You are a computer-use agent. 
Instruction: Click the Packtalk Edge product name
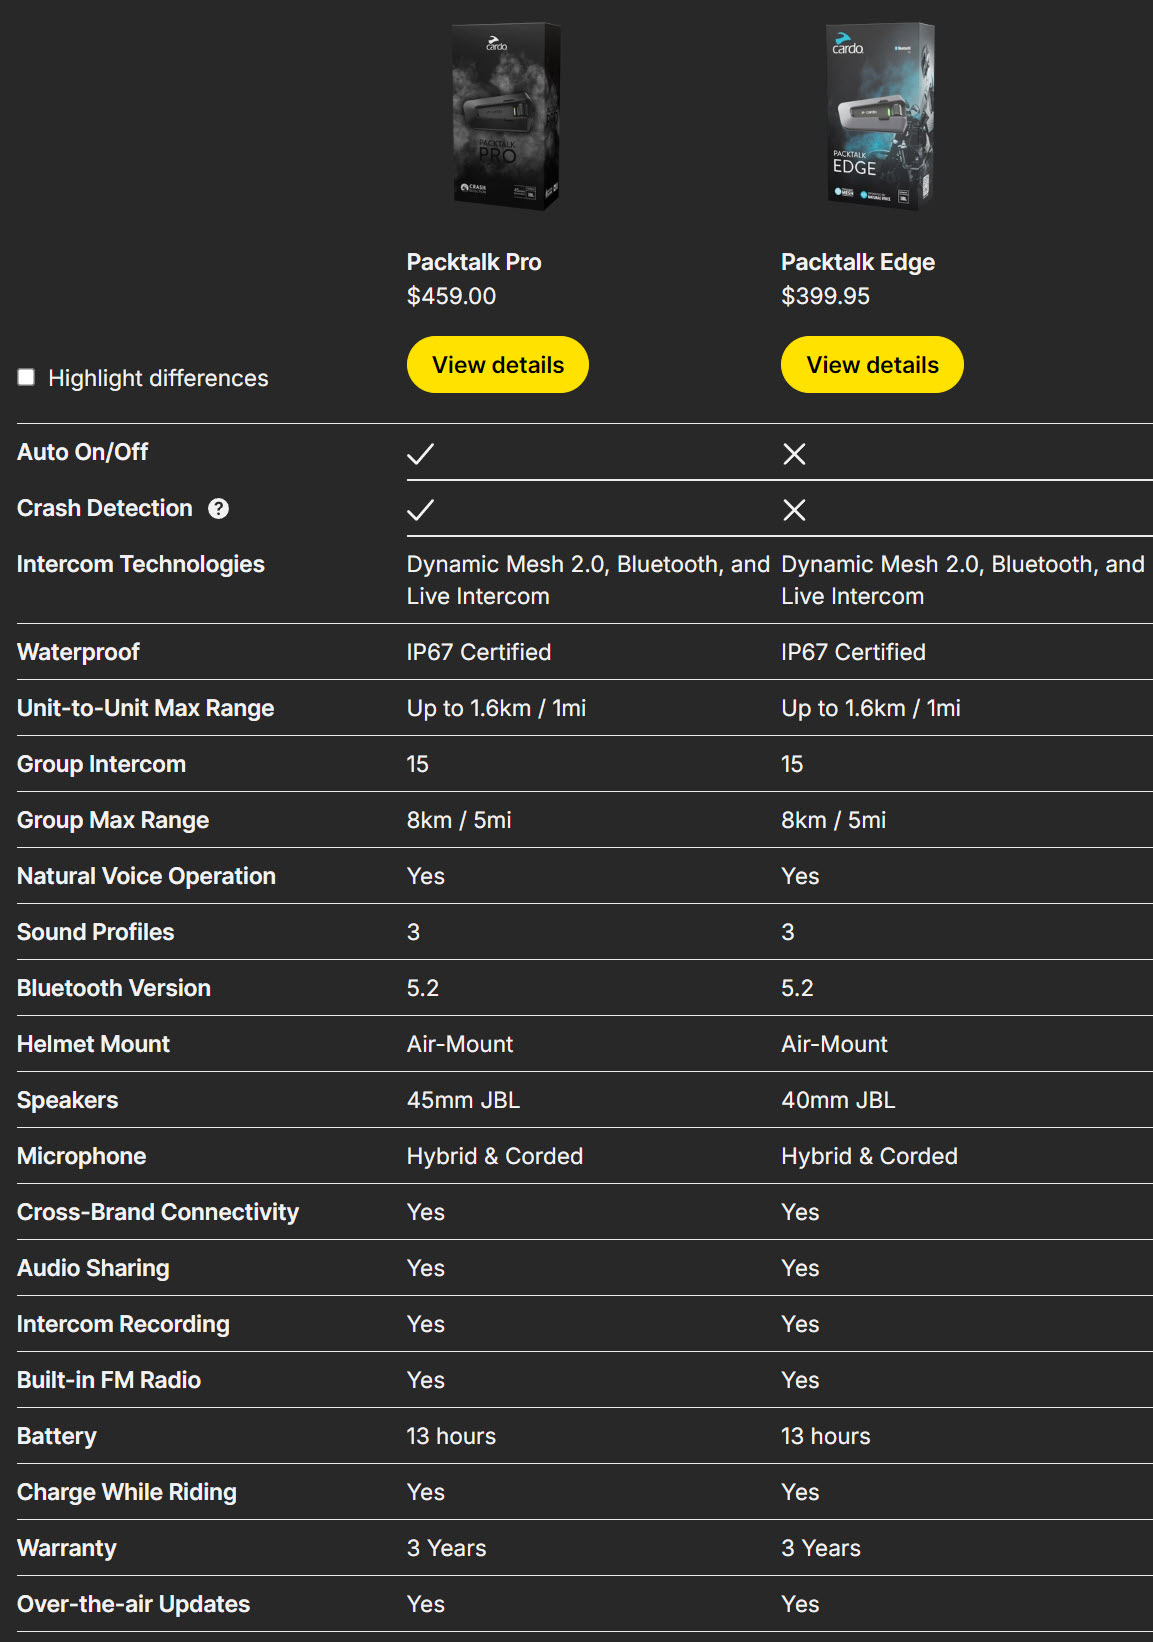(x=858, y=262)
